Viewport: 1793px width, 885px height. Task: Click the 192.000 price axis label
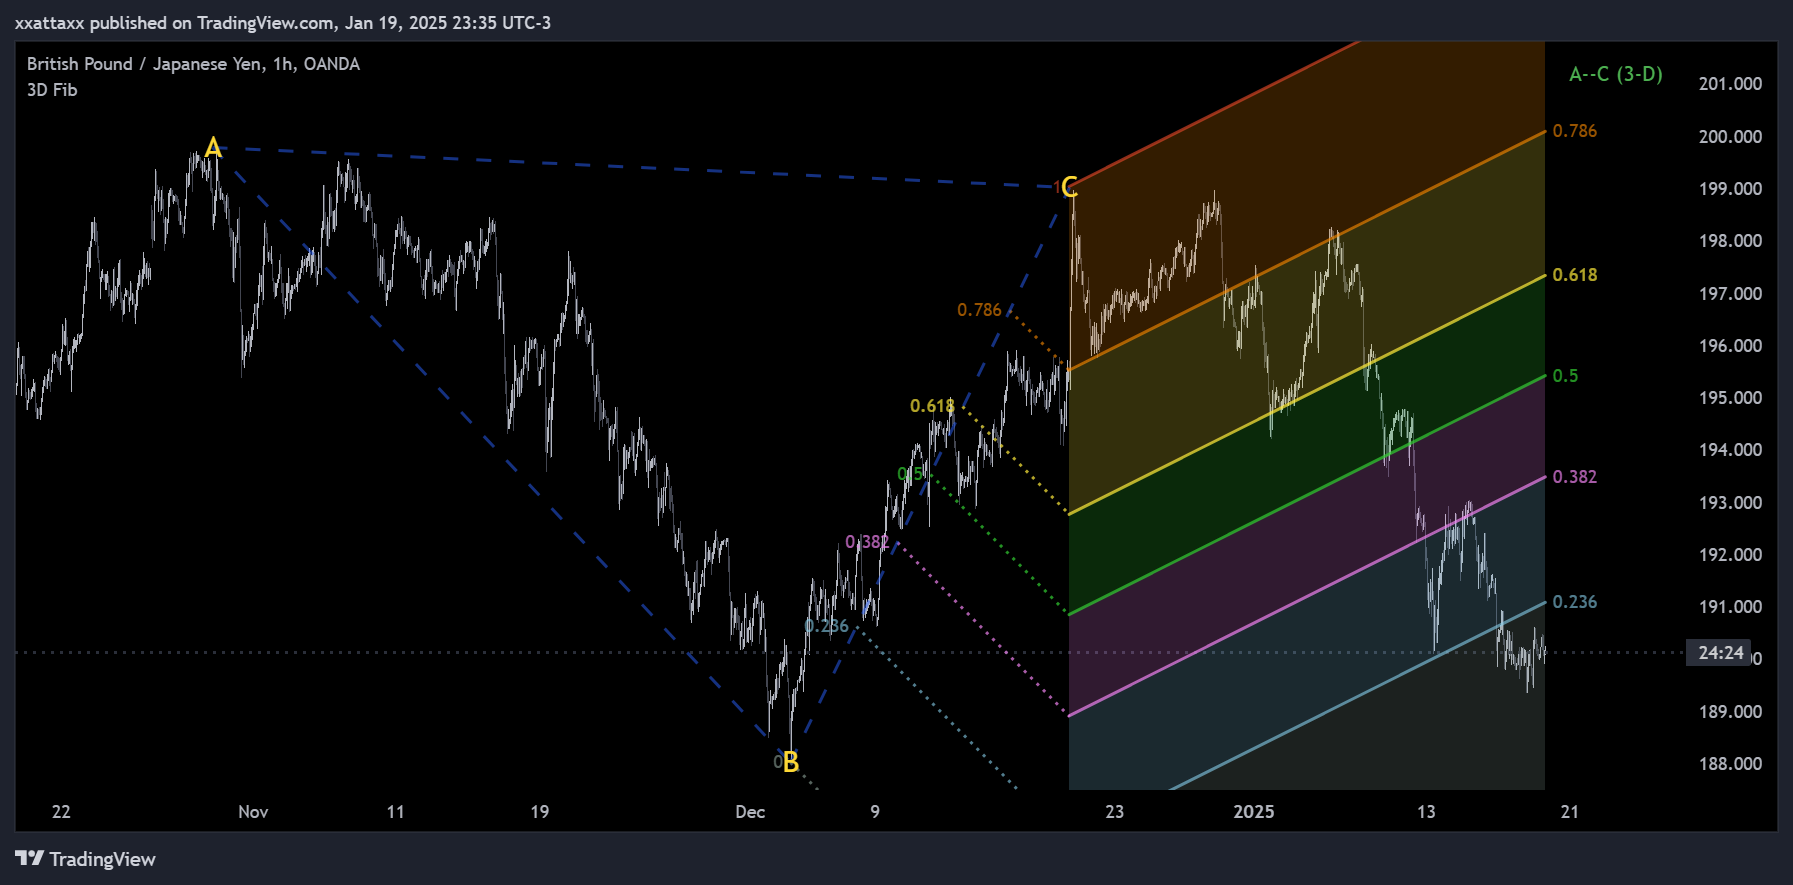(1730, 555)
